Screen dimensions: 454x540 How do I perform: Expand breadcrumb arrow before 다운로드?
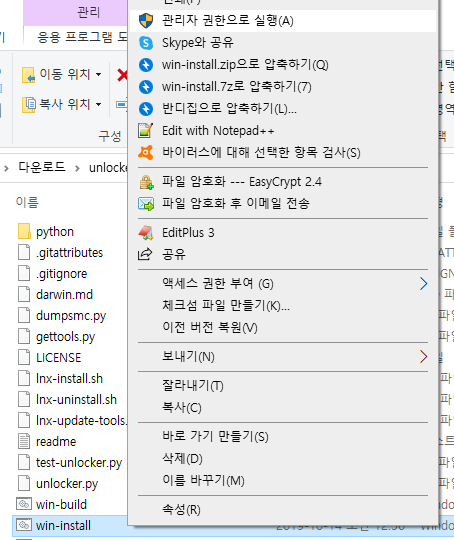[6, 168]
